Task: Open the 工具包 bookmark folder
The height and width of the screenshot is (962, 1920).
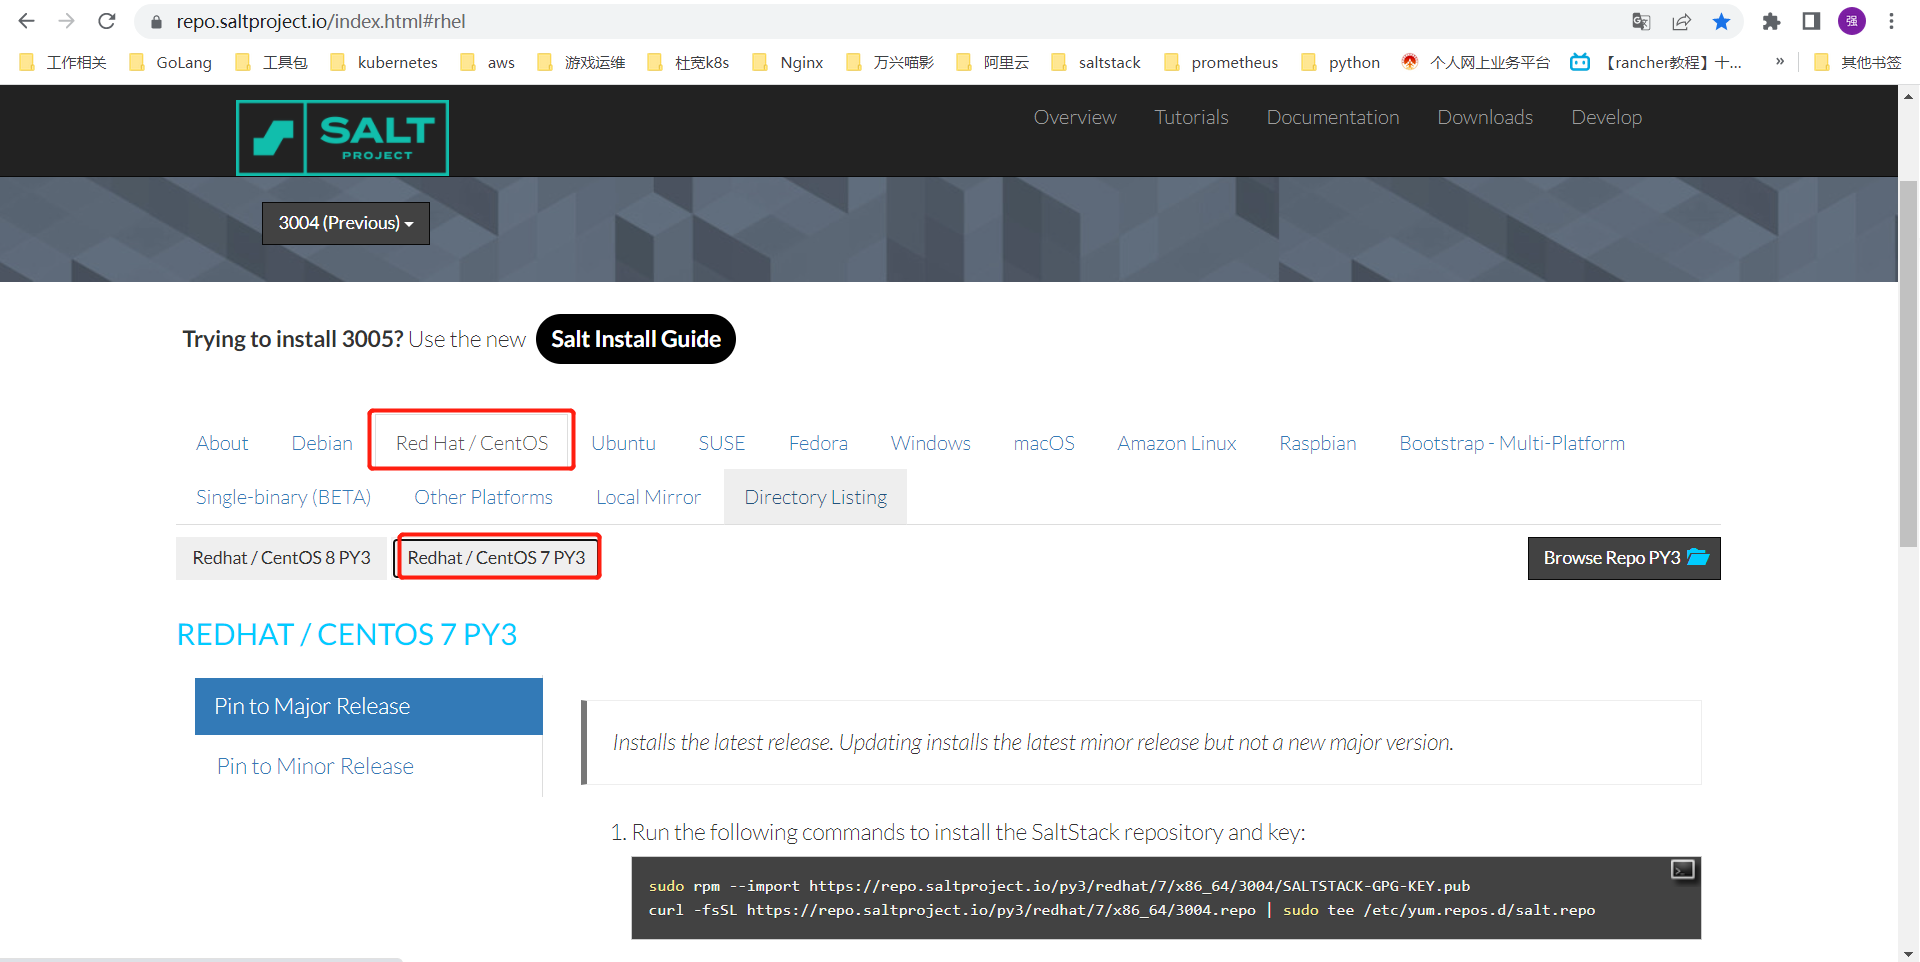Action: pos(271,62)
